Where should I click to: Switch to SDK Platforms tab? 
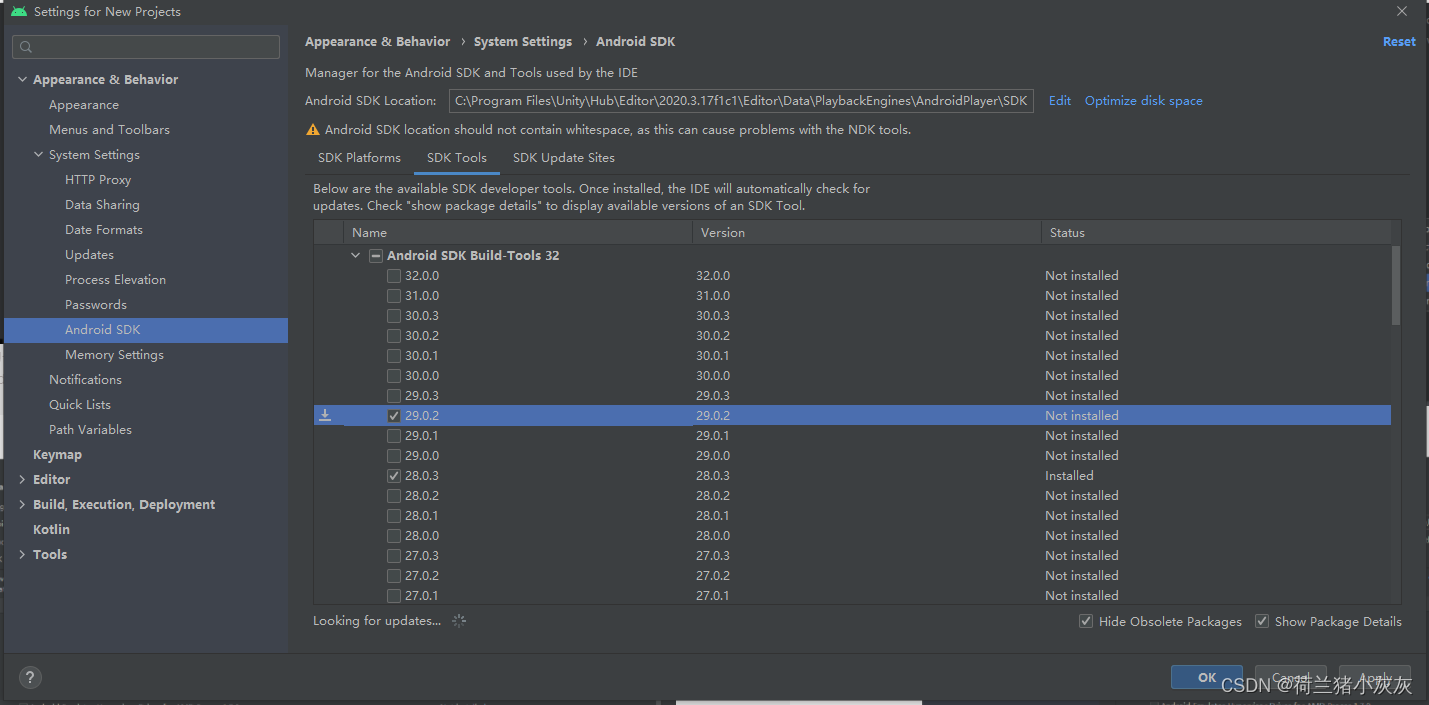point(359,158)
